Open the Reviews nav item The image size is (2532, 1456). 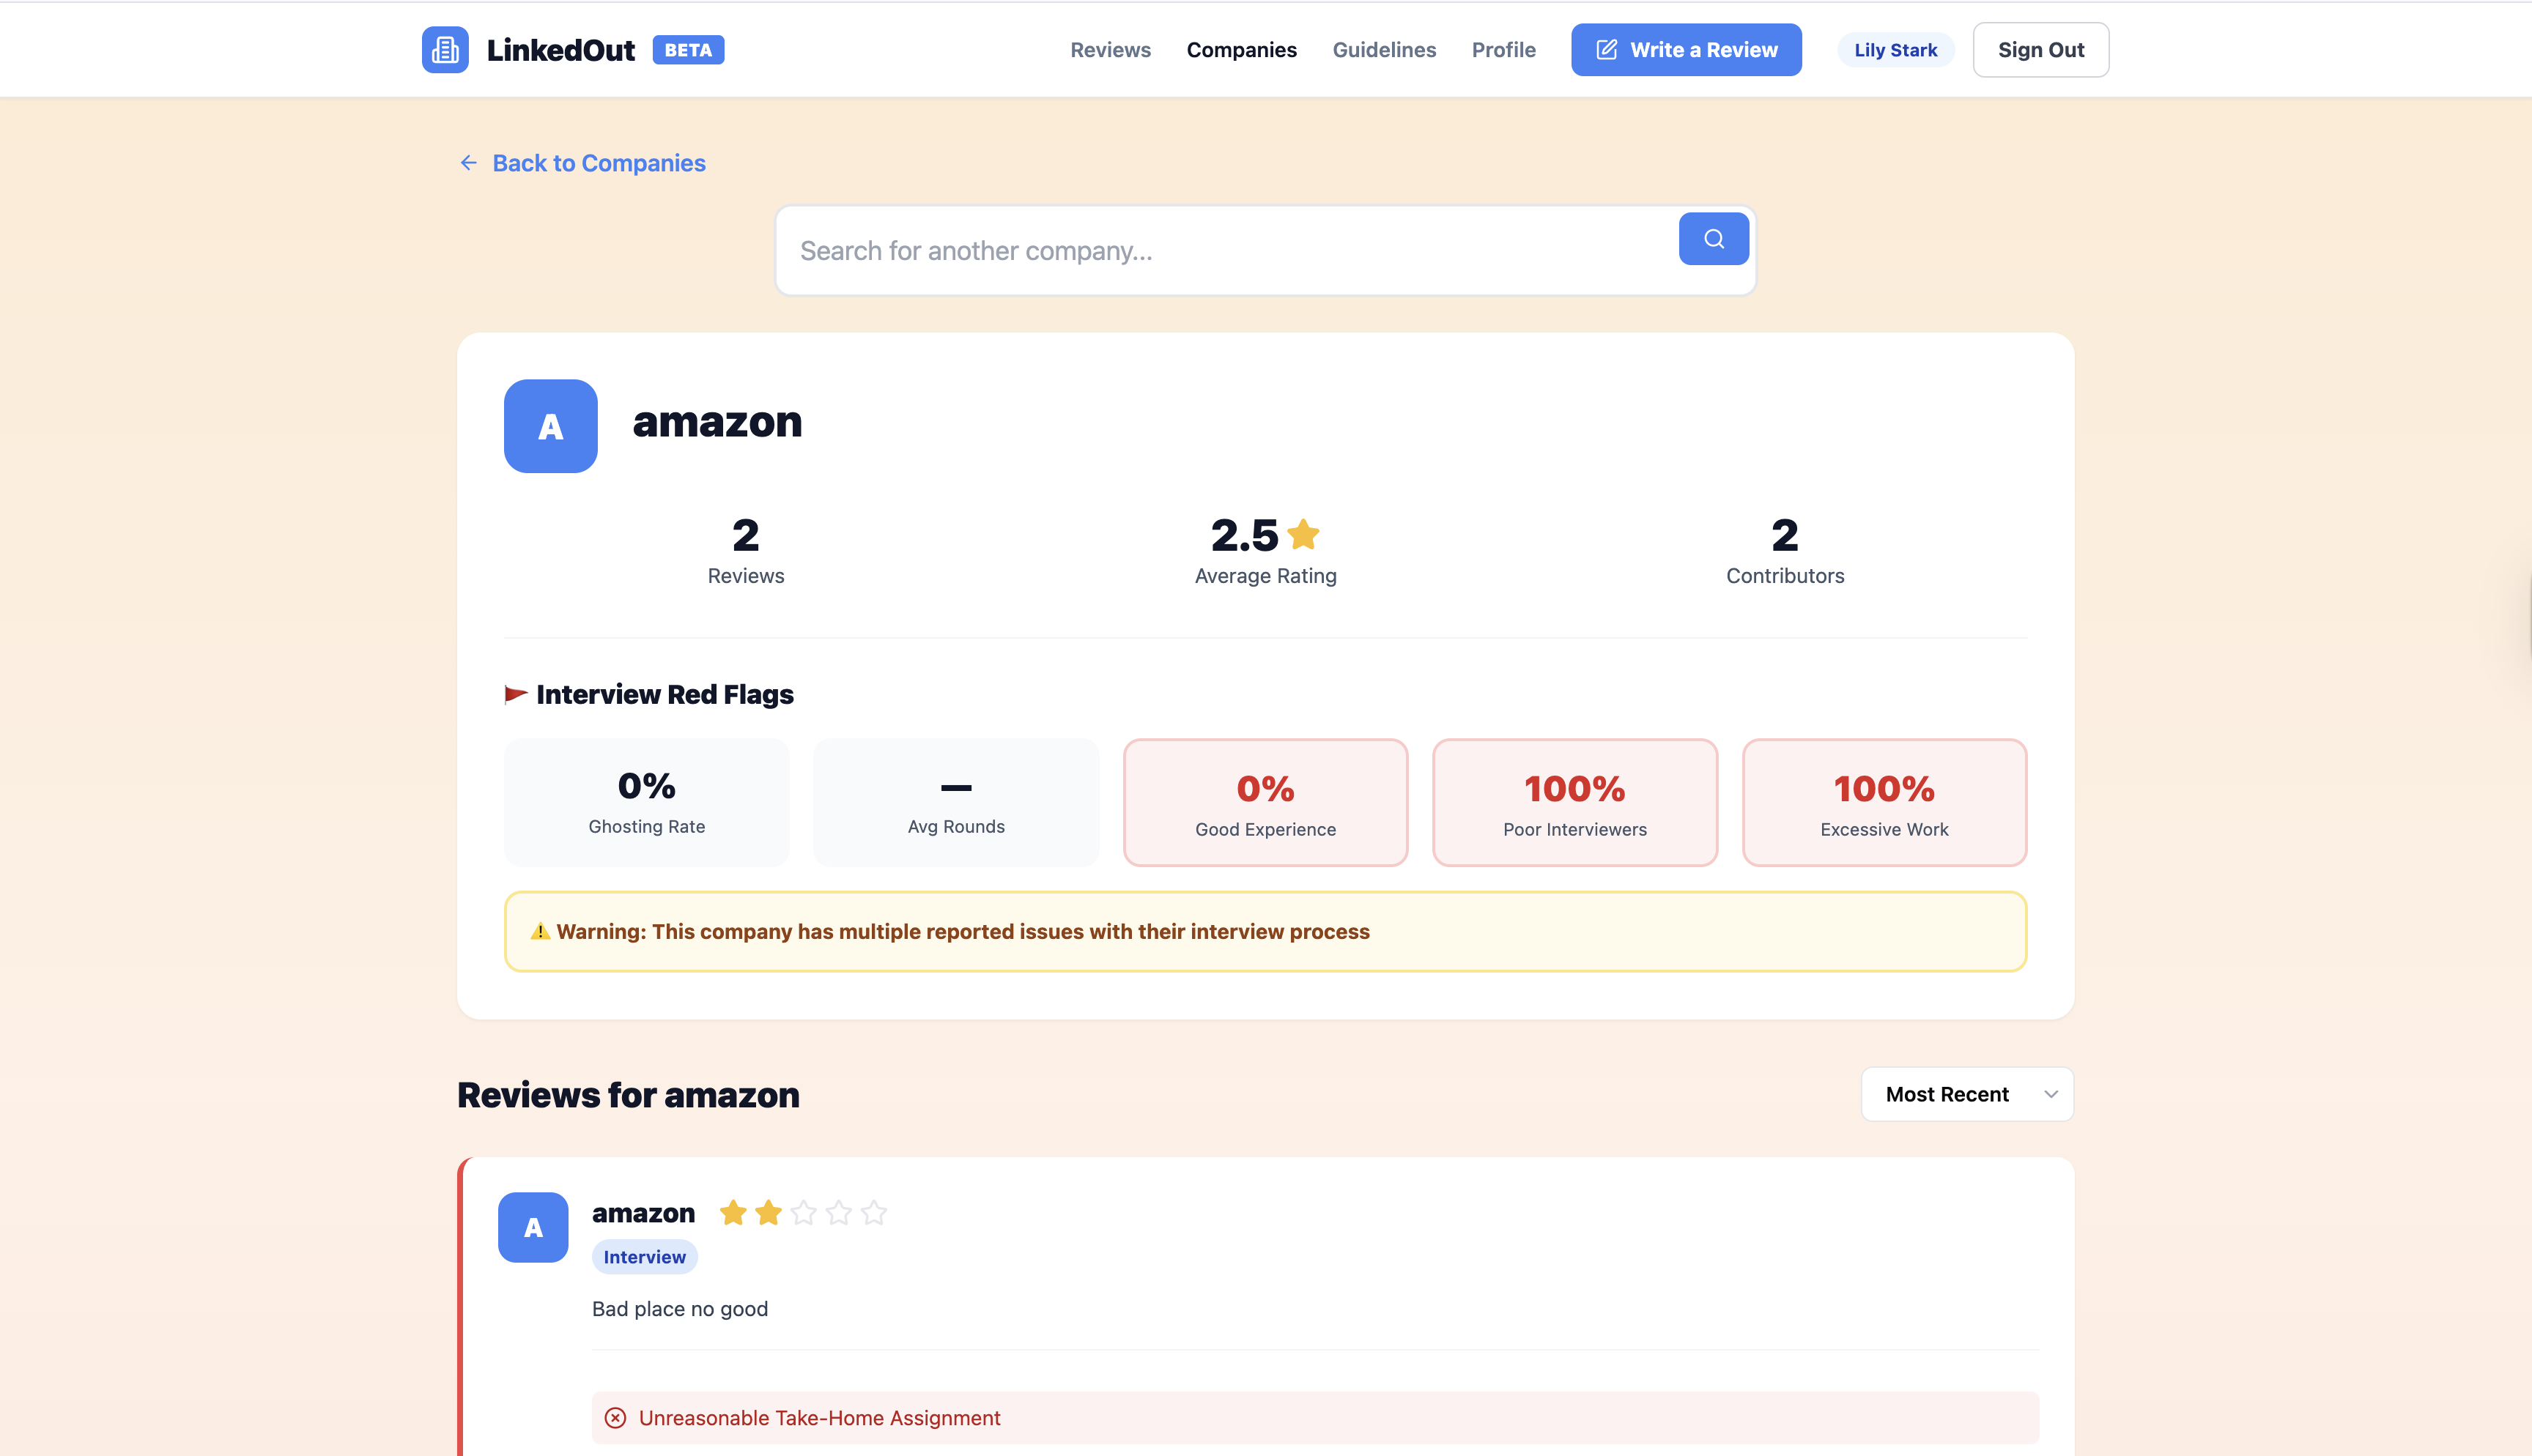click(x=1110, y=50)
